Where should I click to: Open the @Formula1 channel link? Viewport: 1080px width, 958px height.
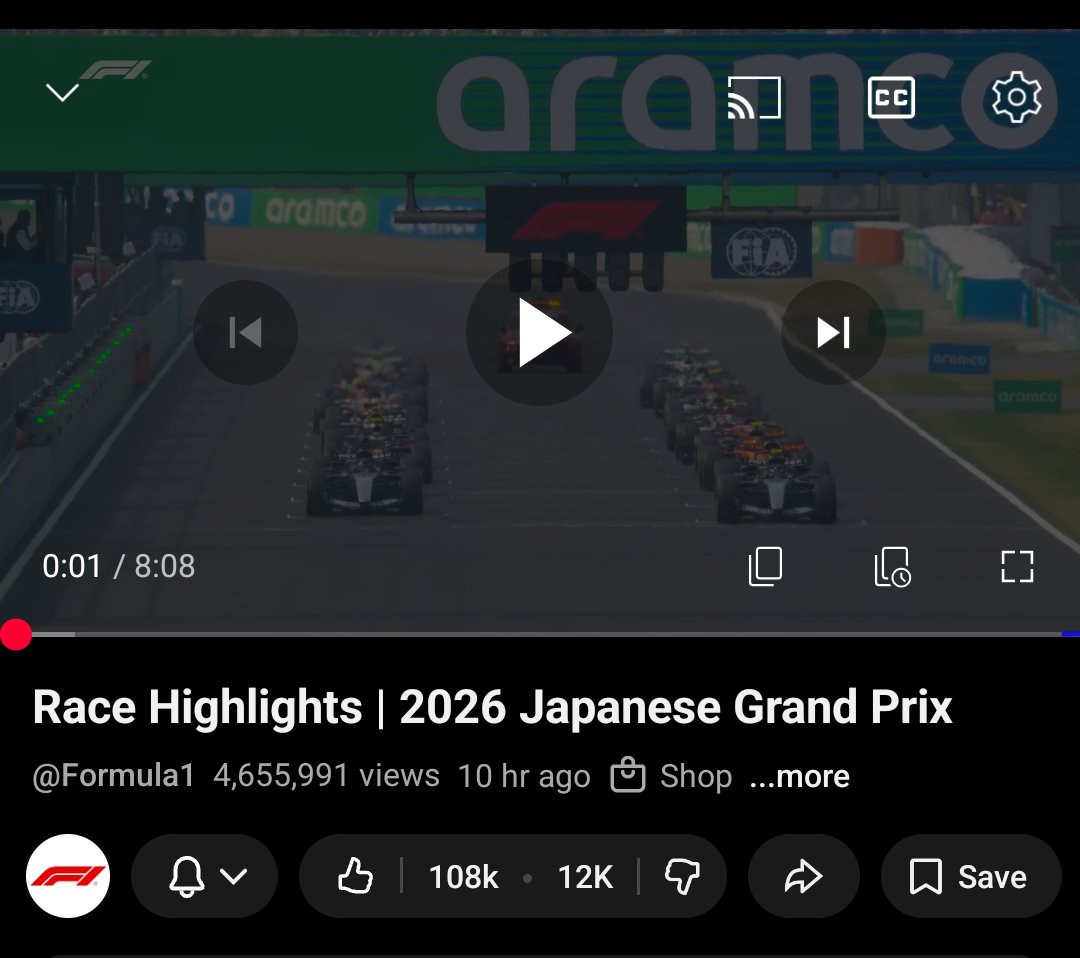(114, 776)
